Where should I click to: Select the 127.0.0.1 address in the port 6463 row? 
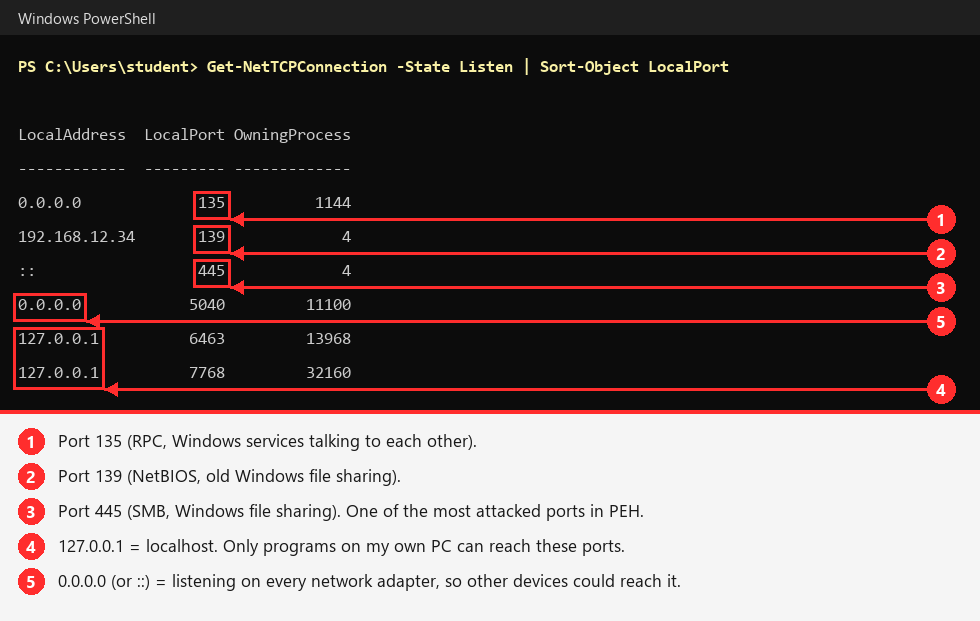[58, 339]
